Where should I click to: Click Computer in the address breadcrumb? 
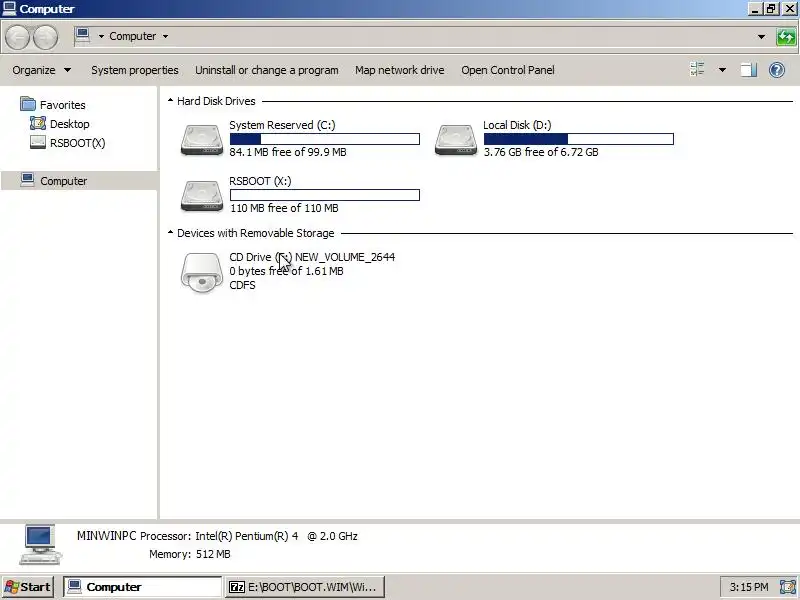pos(133,36)
